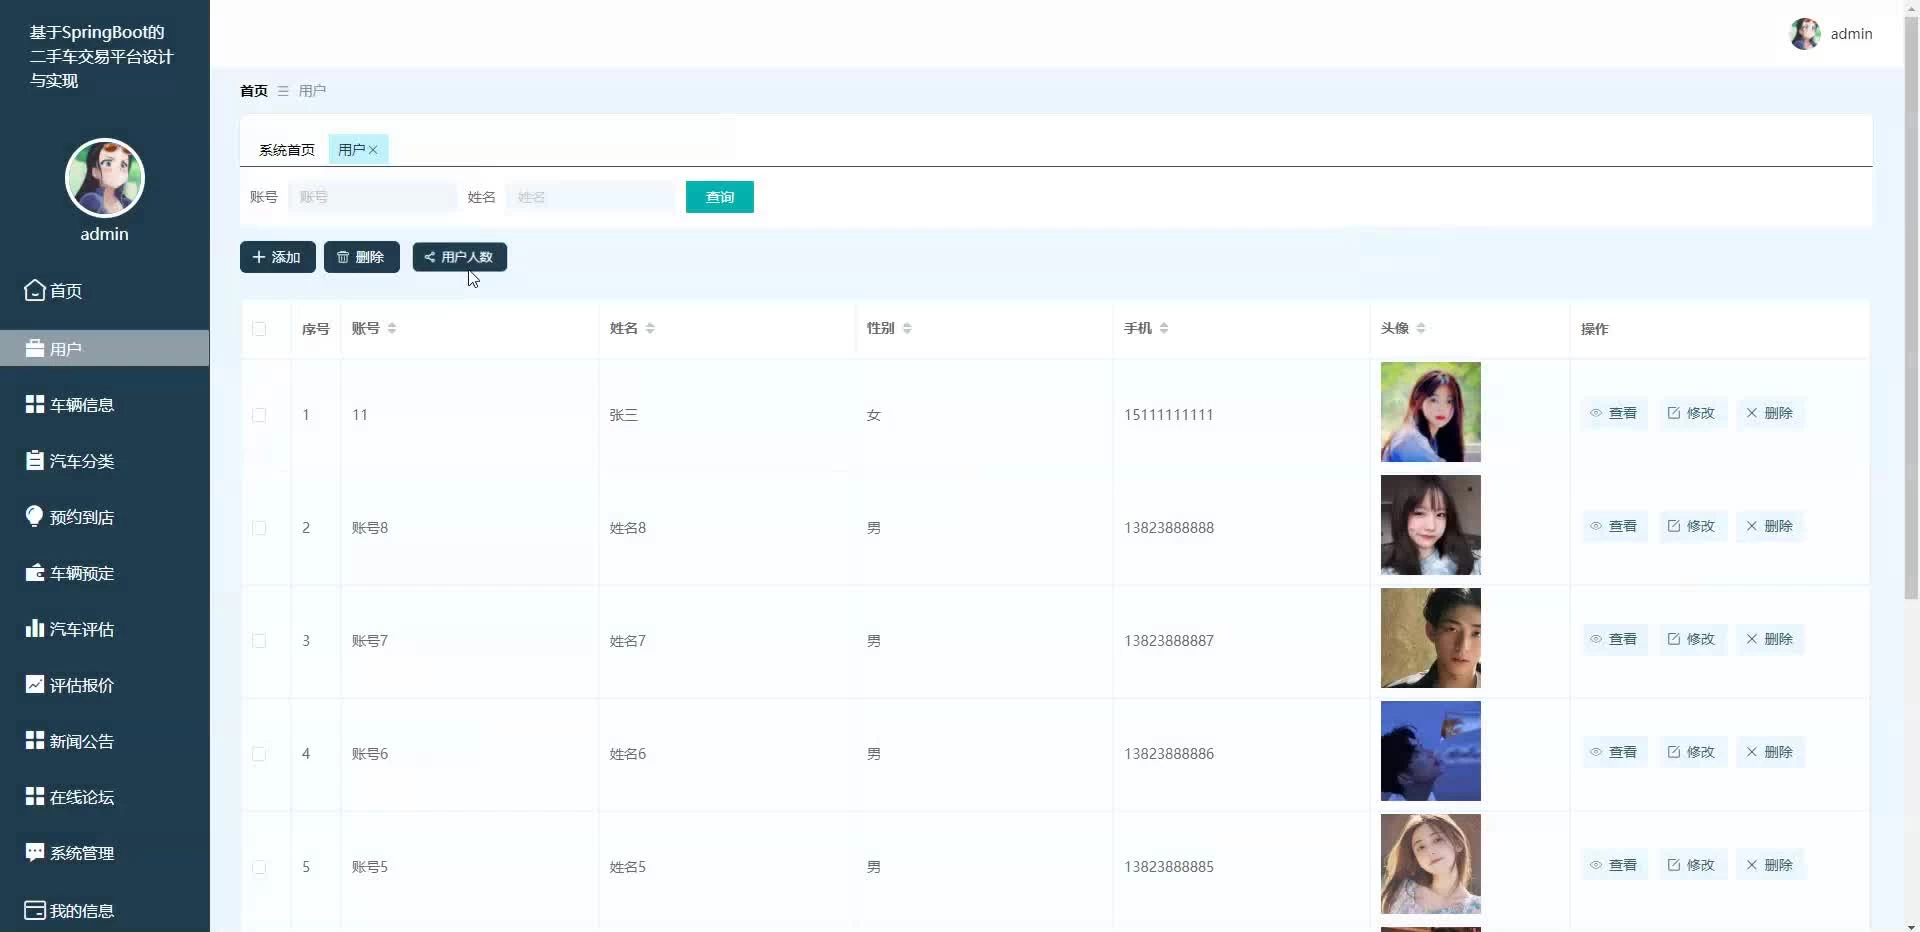Viewport: 1920px width, 932px height.
Task: Select the 预约到店 lightbulb icon
Action: (35, 516)
